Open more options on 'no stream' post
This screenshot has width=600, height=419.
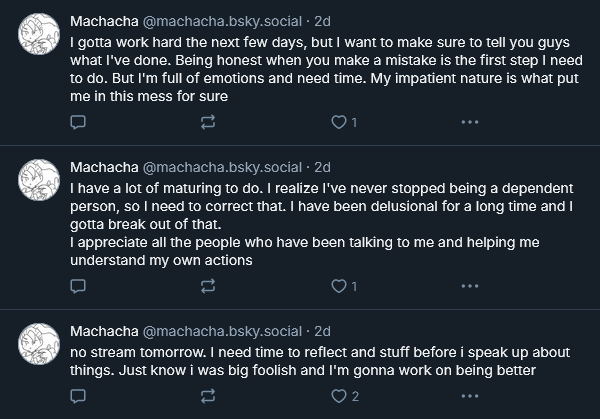469,397
